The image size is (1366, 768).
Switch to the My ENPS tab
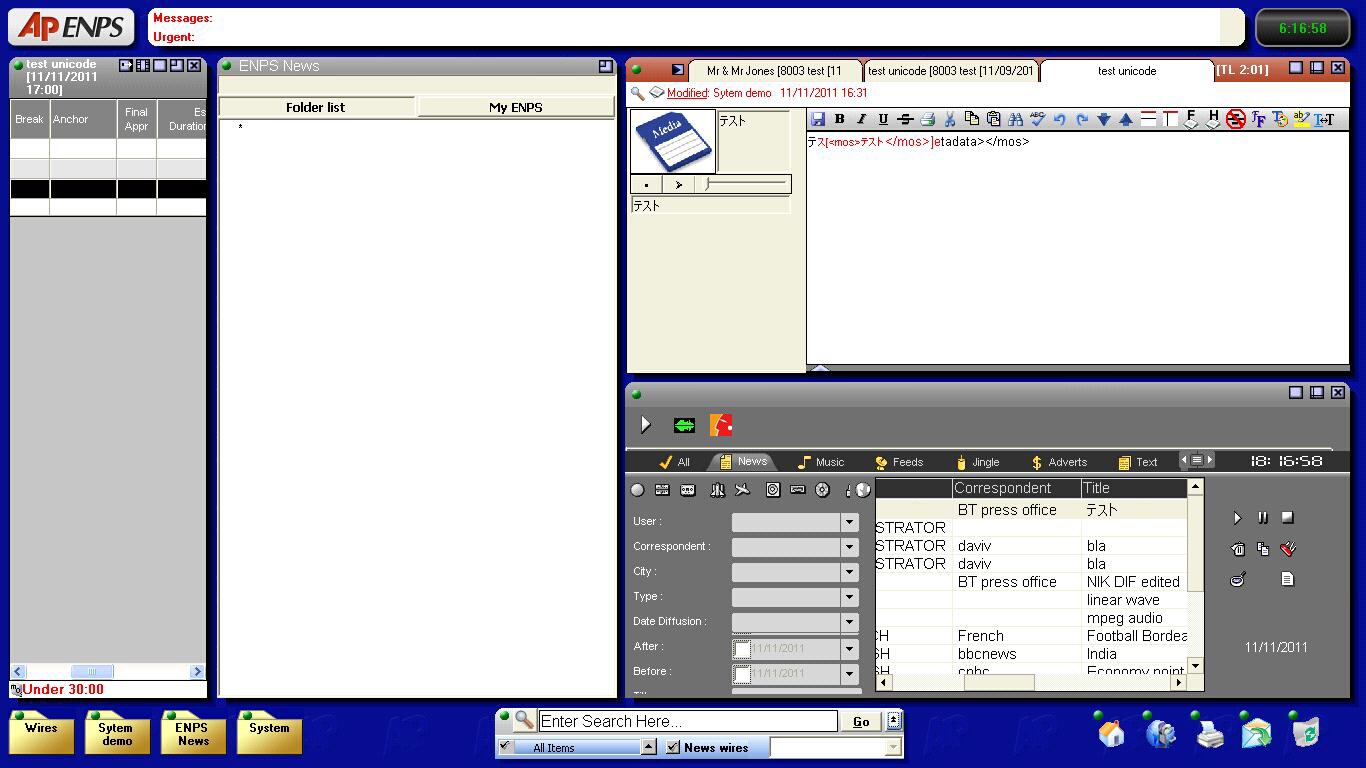(515, 107)
